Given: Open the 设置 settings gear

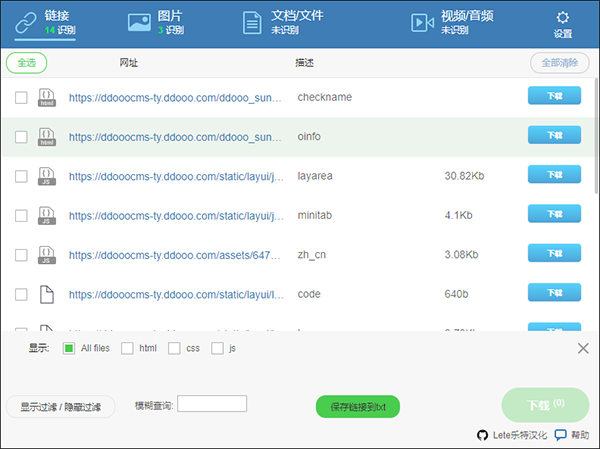Looking at the screenshot, I should click(x=562, y=24).
